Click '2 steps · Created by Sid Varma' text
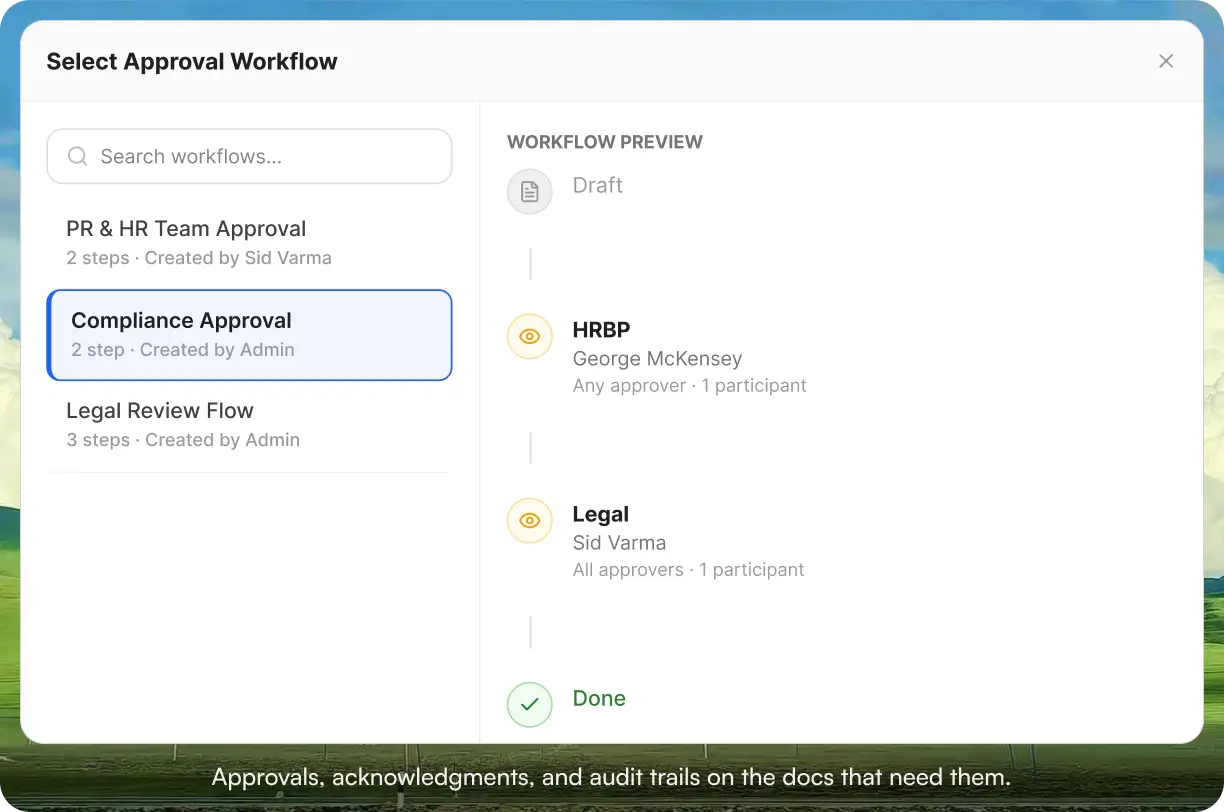 [199, 258]
